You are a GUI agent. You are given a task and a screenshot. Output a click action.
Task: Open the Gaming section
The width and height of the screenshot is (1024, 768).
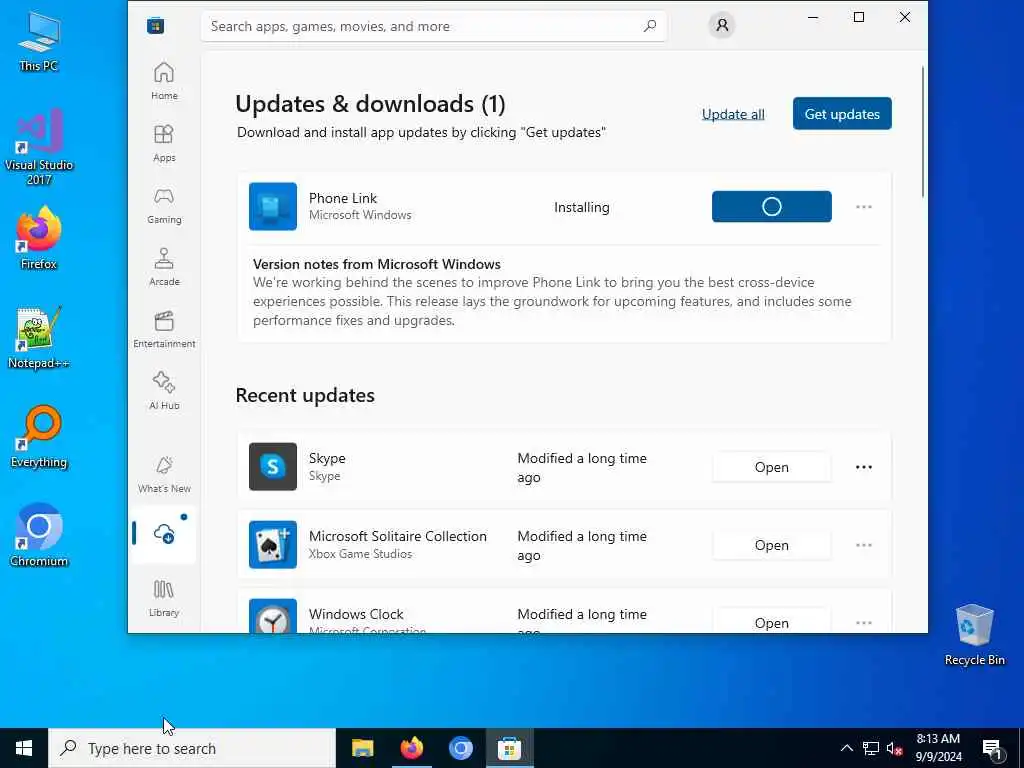pos(164,205)
